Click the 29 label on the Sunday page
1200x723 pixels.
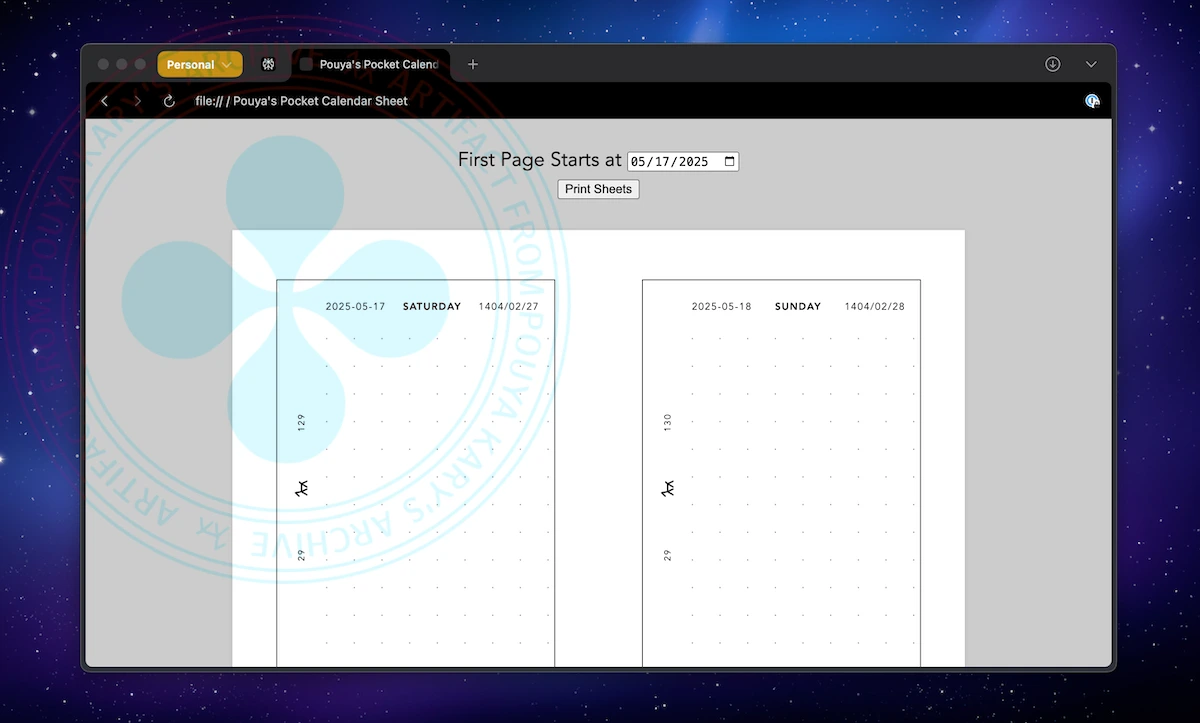[667, 554]
